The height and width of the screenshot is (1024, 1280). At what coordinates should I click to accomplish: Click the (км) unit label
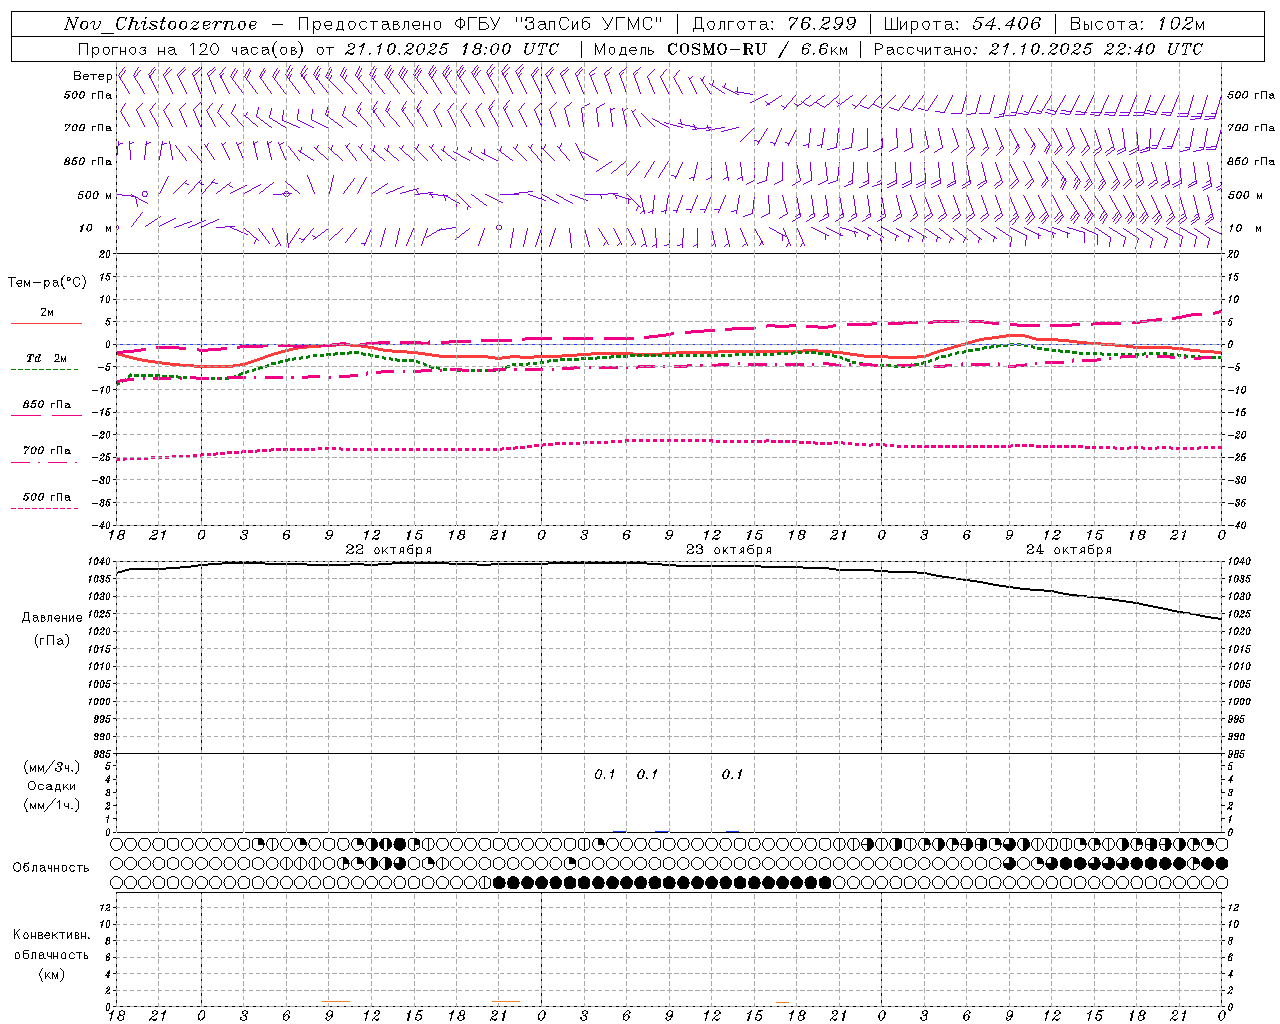pyautogui.click(x=51, y=974)
